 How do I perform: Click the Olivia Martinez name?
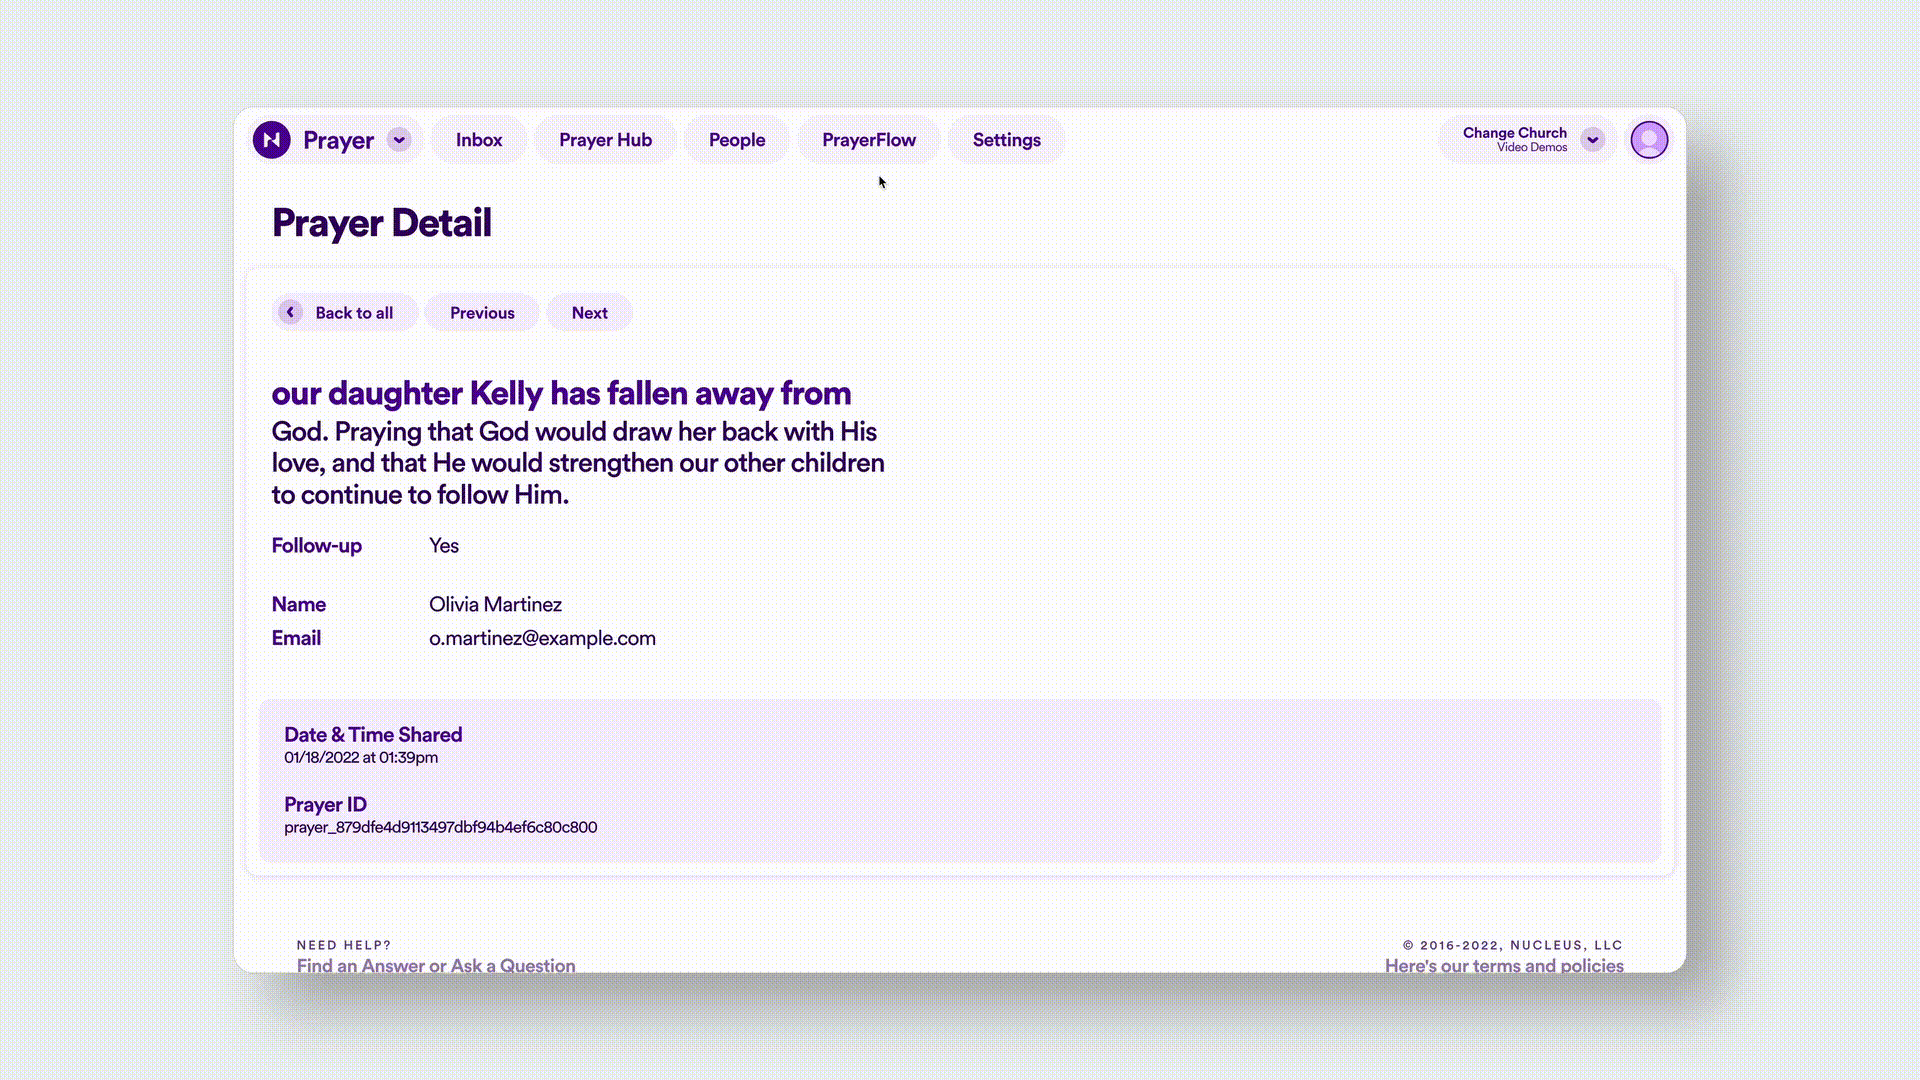coord(495,604)
